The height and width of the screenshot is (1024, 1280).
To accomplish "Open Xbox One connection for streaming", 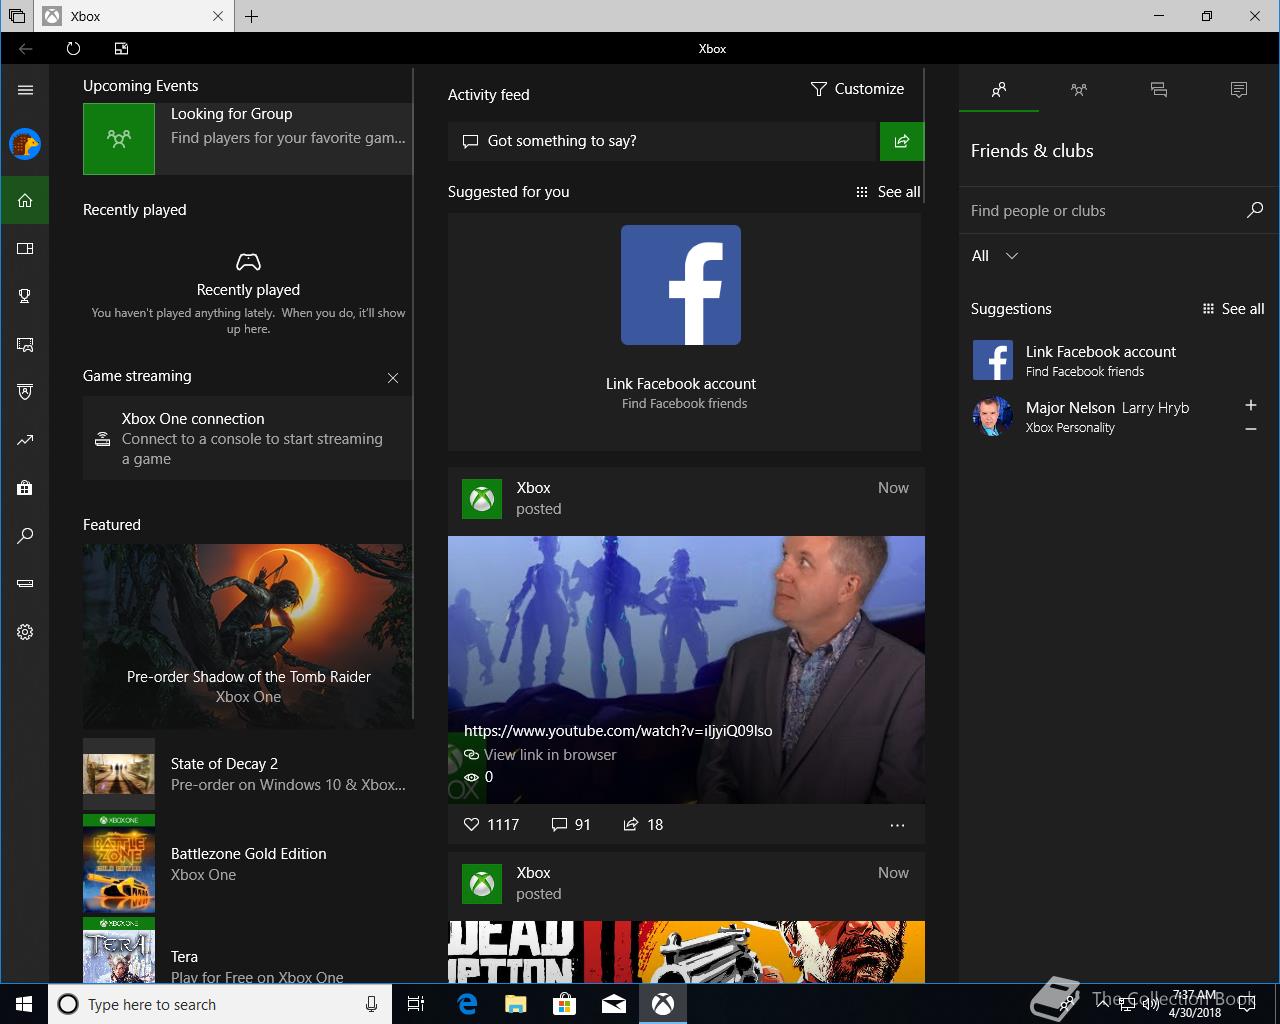I will click(247, 438).
